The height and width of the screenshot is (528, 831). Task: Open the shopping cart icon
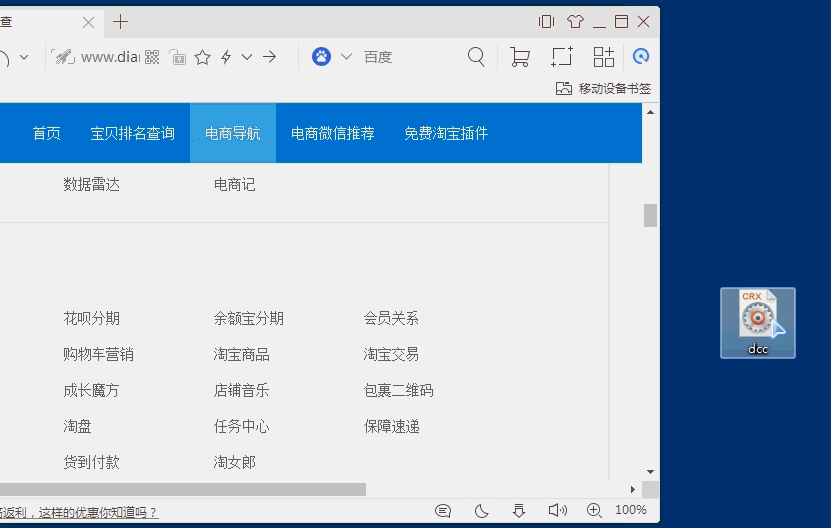click(x=519, y=57)
